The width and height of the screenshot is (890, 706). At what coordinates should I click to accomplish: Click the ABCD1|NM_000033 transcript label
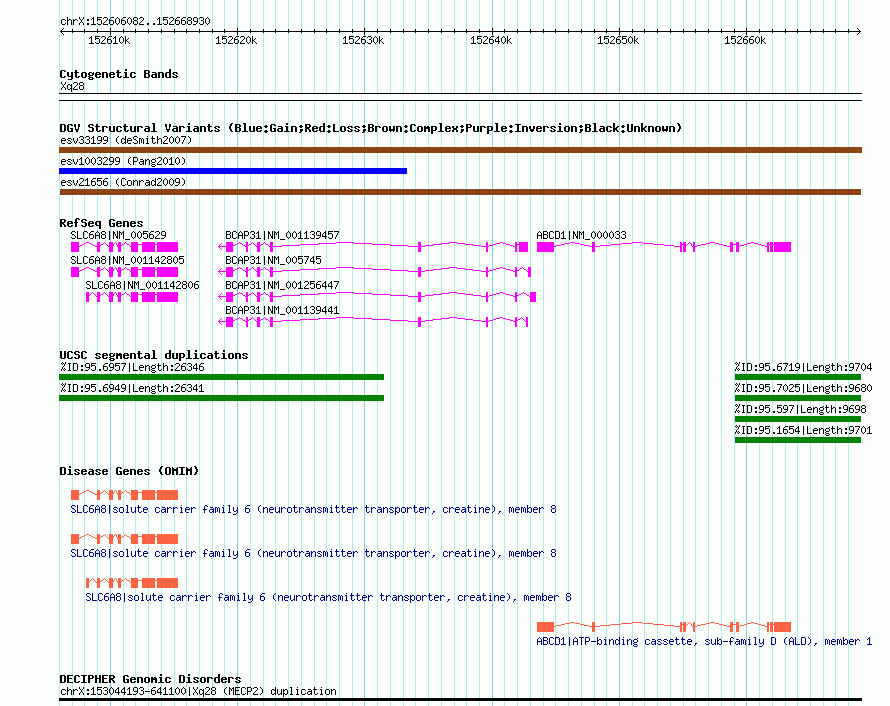pyautogui.click(x=581, y=235)
